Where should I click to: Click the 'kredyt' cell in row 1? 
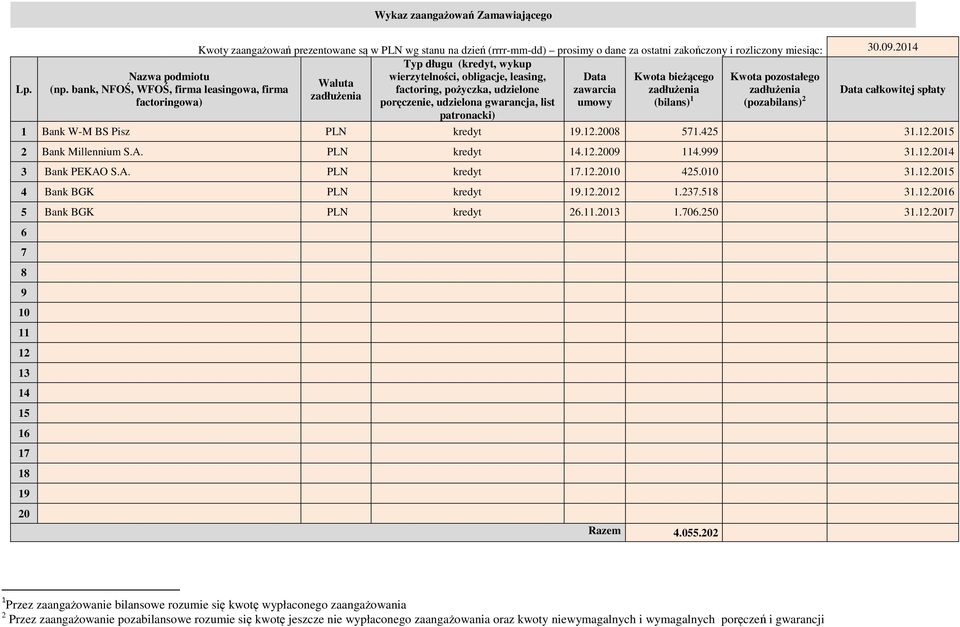coord(467,132)
